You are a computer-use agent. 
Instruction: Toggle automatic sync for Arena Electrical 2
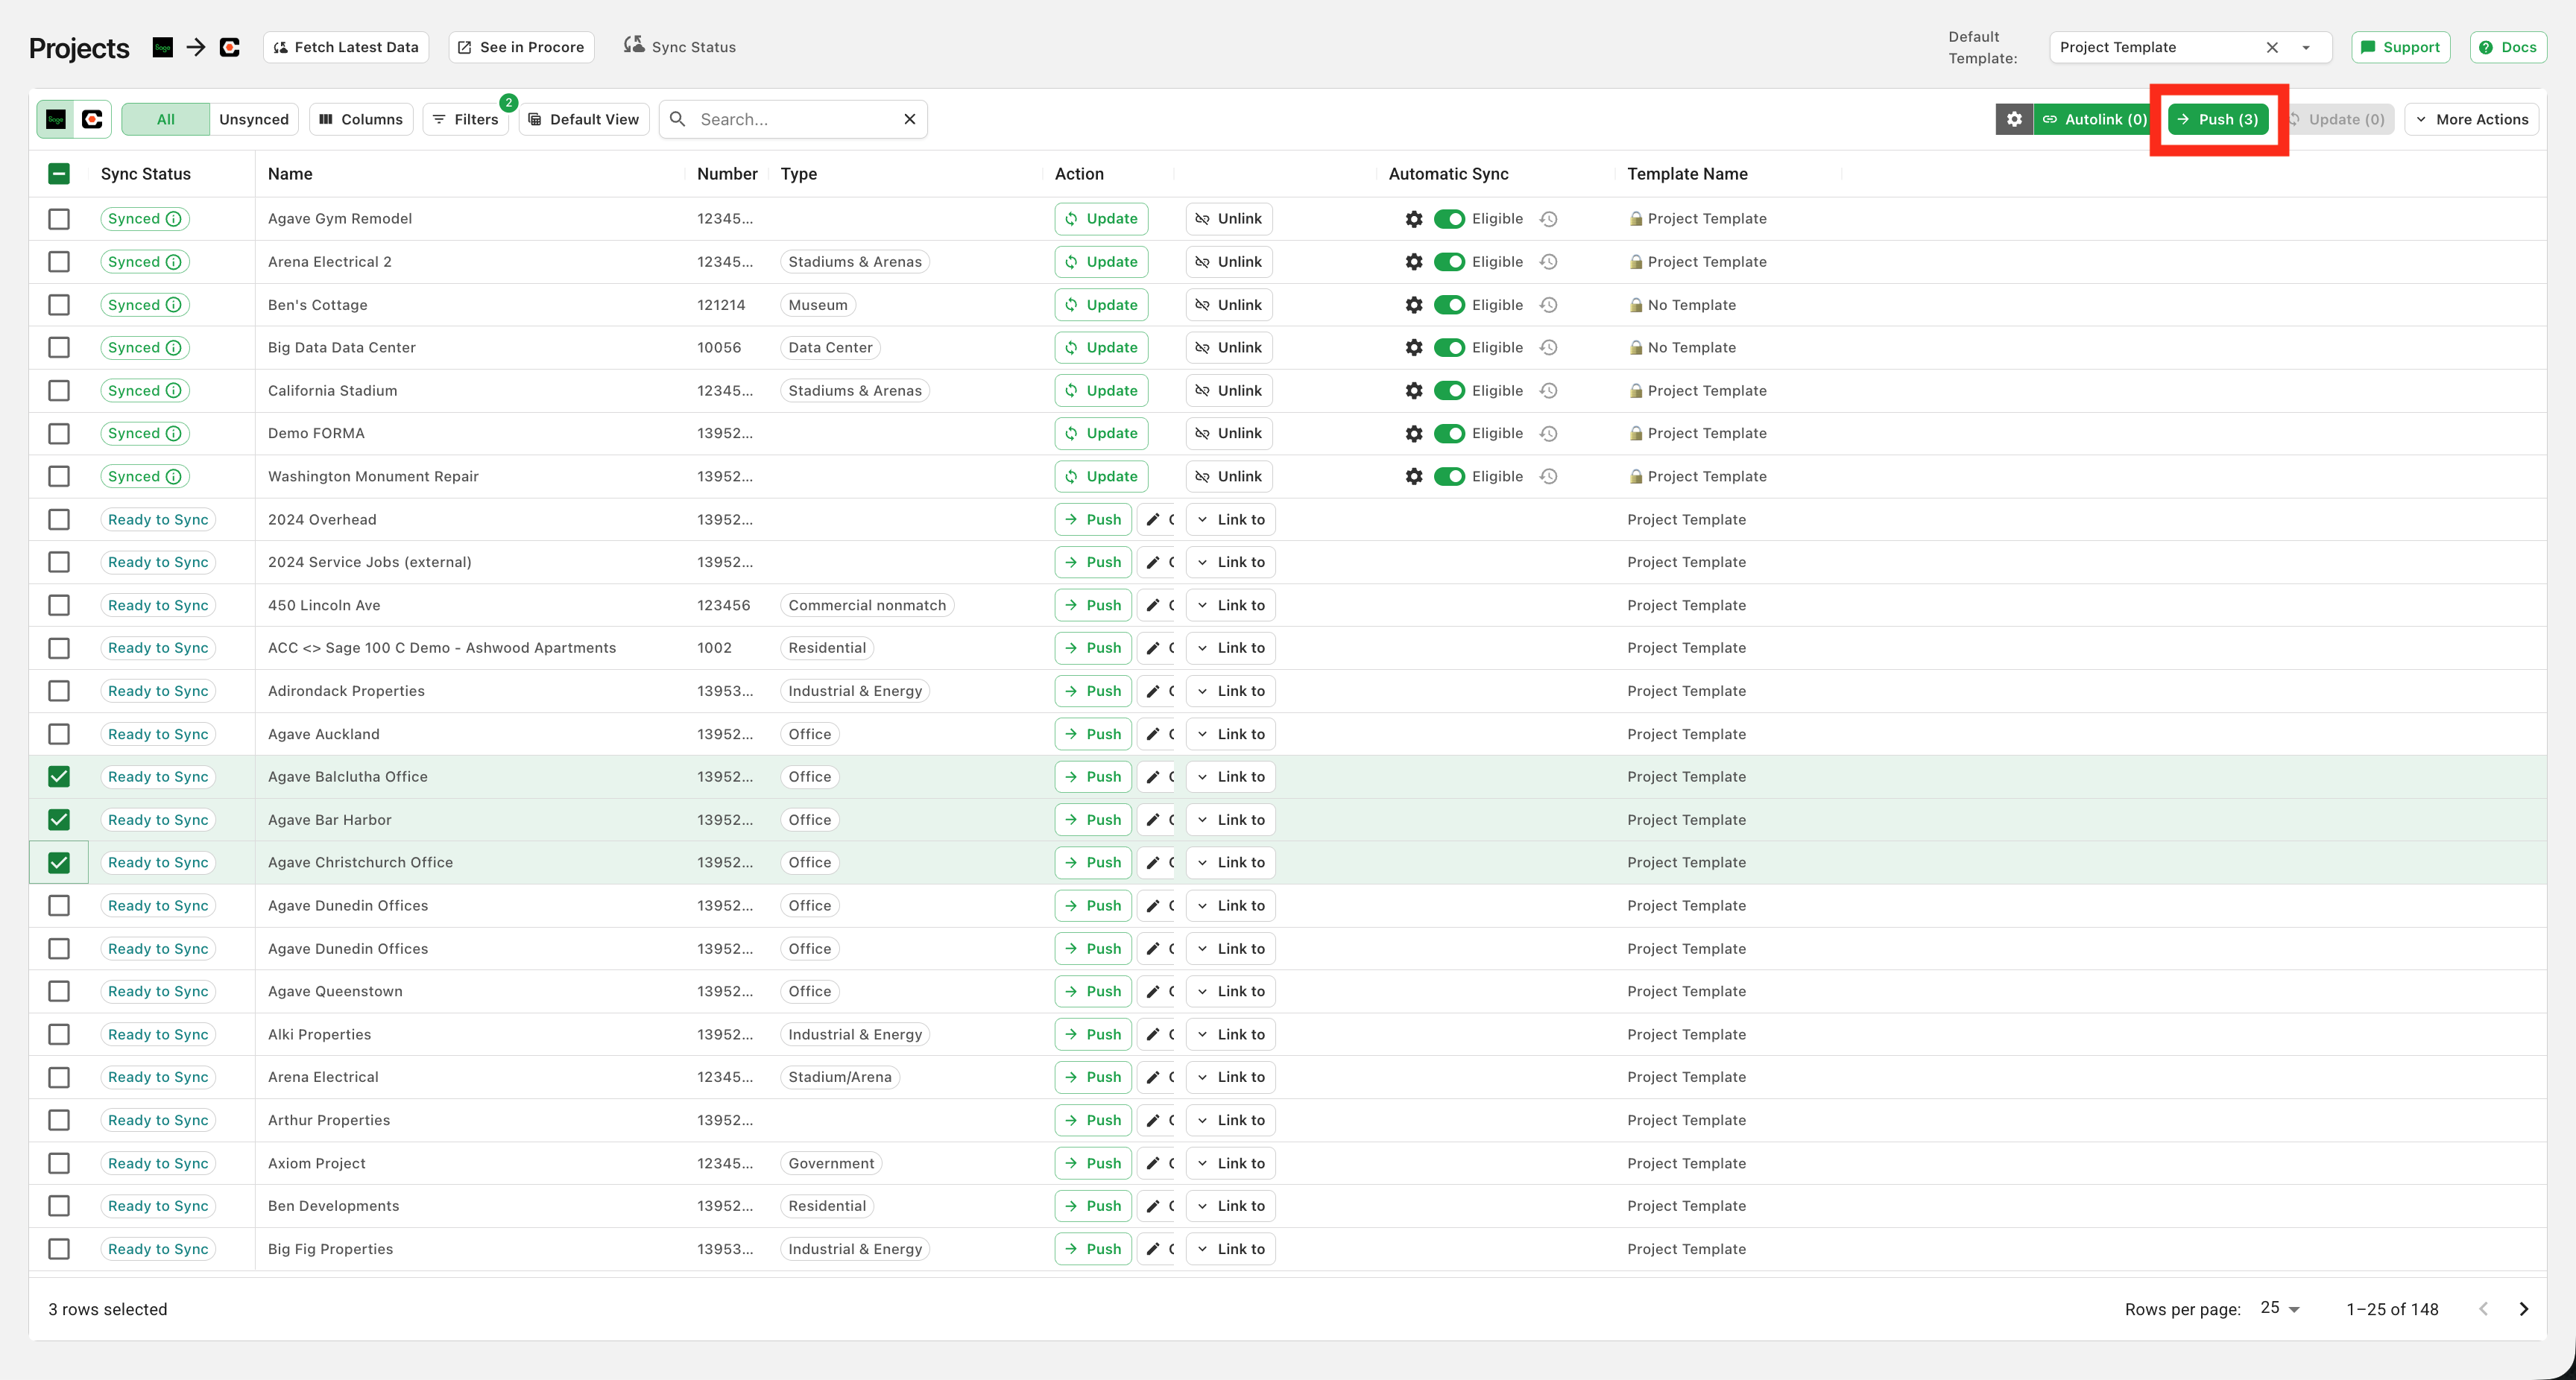tap(1449, 262)
